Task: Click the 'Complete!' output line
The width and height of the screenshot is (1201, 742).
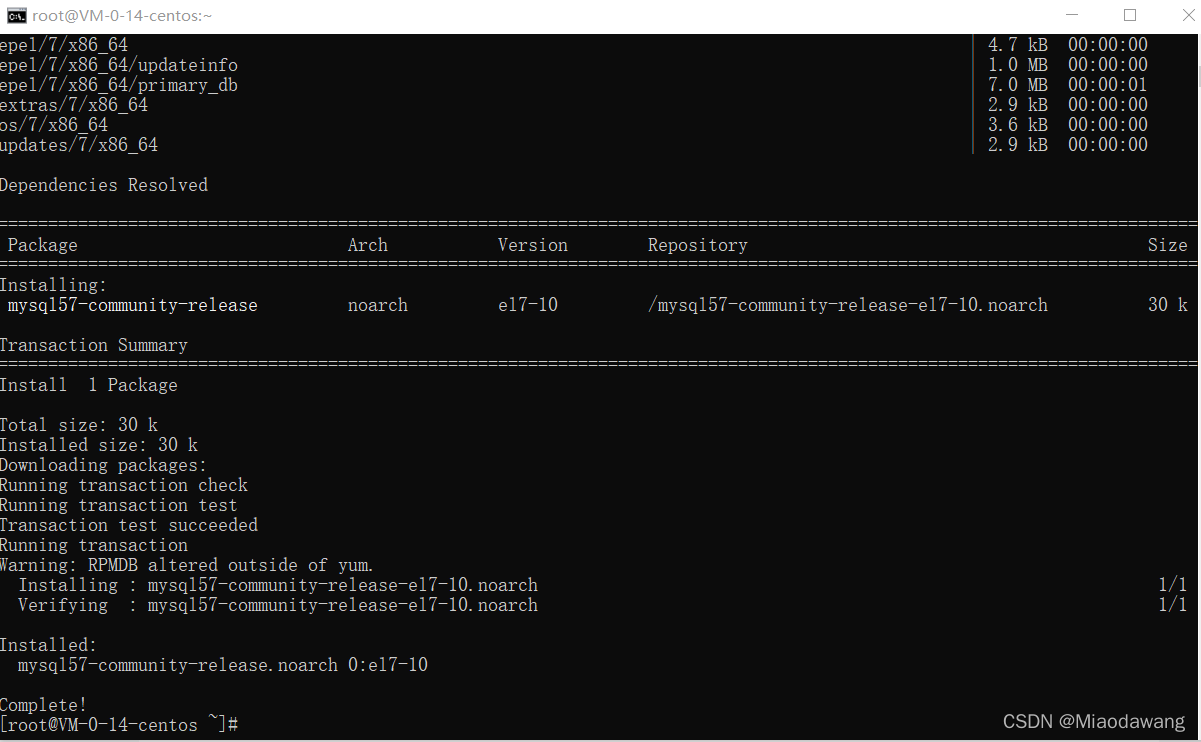Action: pos(43,705)
